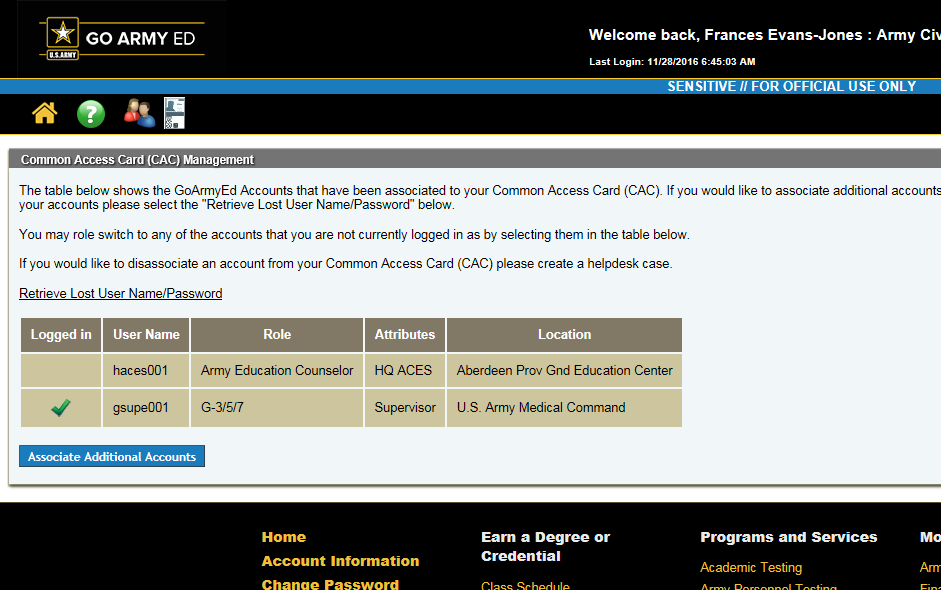Open the Army Personnel Testing link
This screenshot has height=590, width=941.
click(768, 586)
